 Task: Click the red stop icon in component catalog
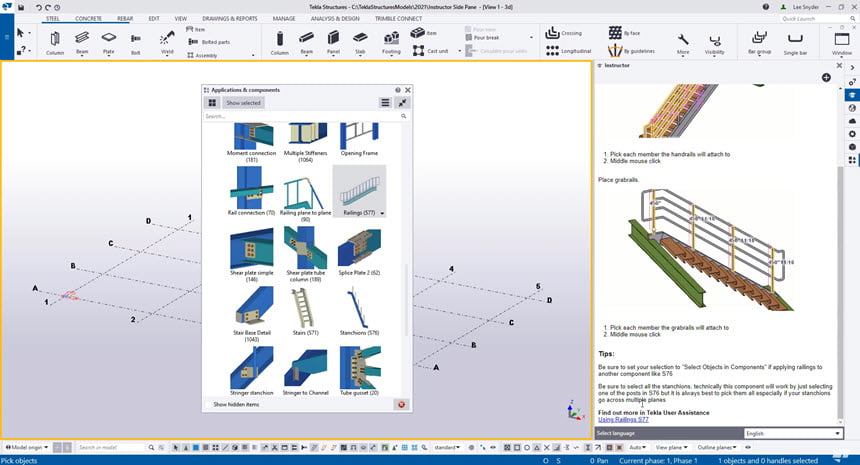[x=401, y=404]
